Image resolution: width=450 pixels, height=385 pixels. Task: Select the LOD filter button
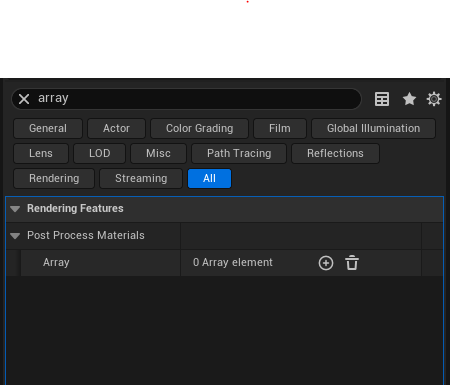coord(100,153)
